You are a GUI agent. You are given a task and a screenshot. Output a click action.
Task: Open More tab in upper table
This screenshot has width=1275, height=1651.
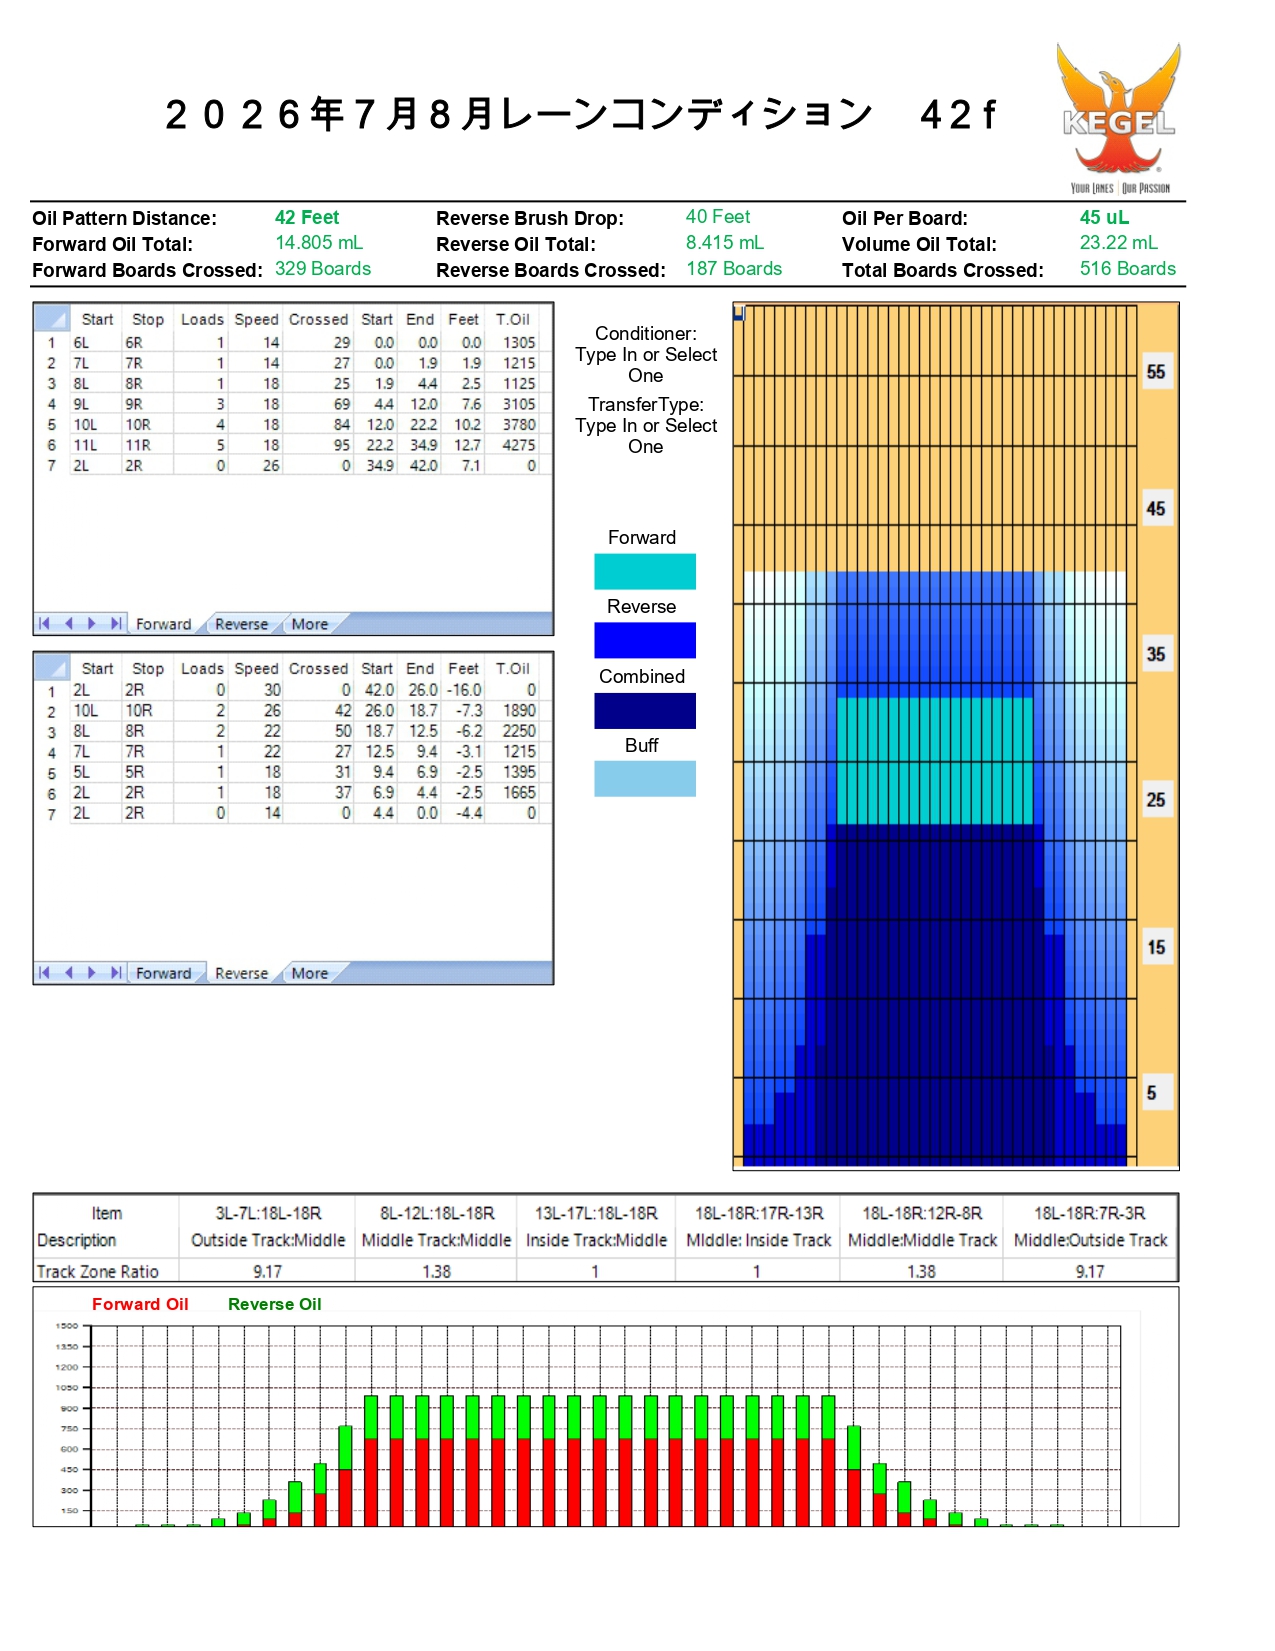[310, 624]
